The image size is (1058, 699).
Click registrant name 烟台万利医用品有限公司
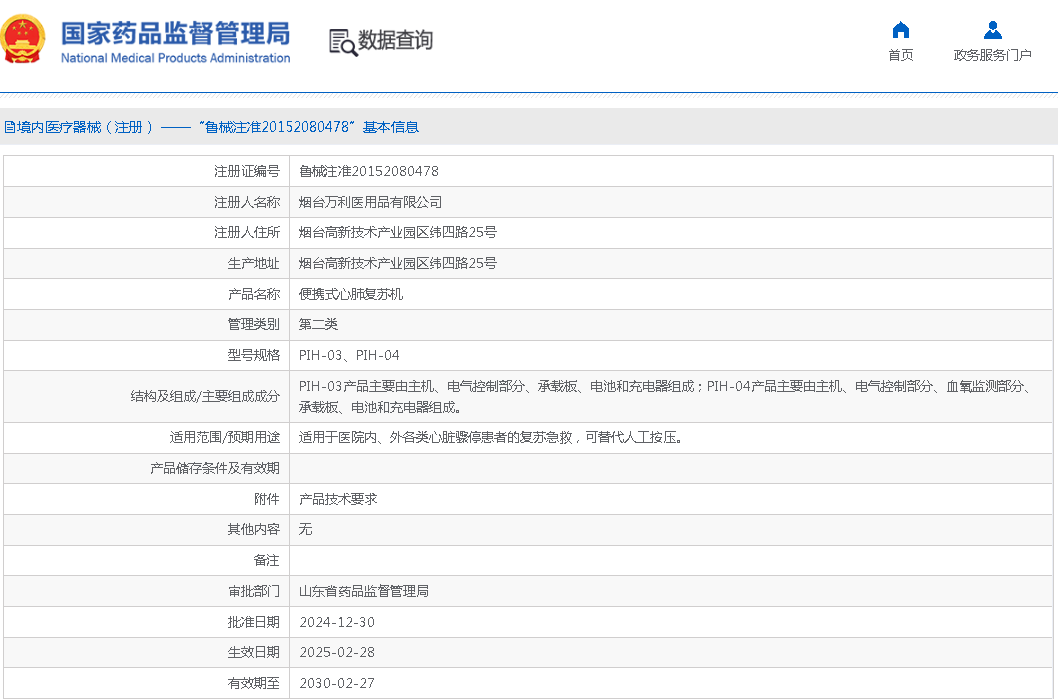pyautogui.click(x=370, y=202)
